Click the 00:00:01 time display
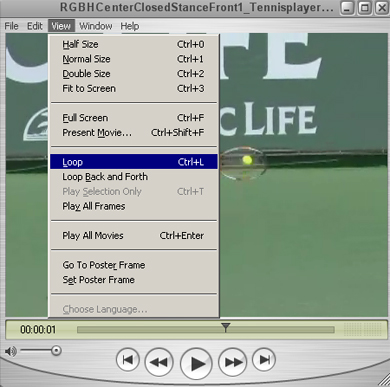Image resolution: width=390 pixels, height=387 pixels. (x=38, y=330)
